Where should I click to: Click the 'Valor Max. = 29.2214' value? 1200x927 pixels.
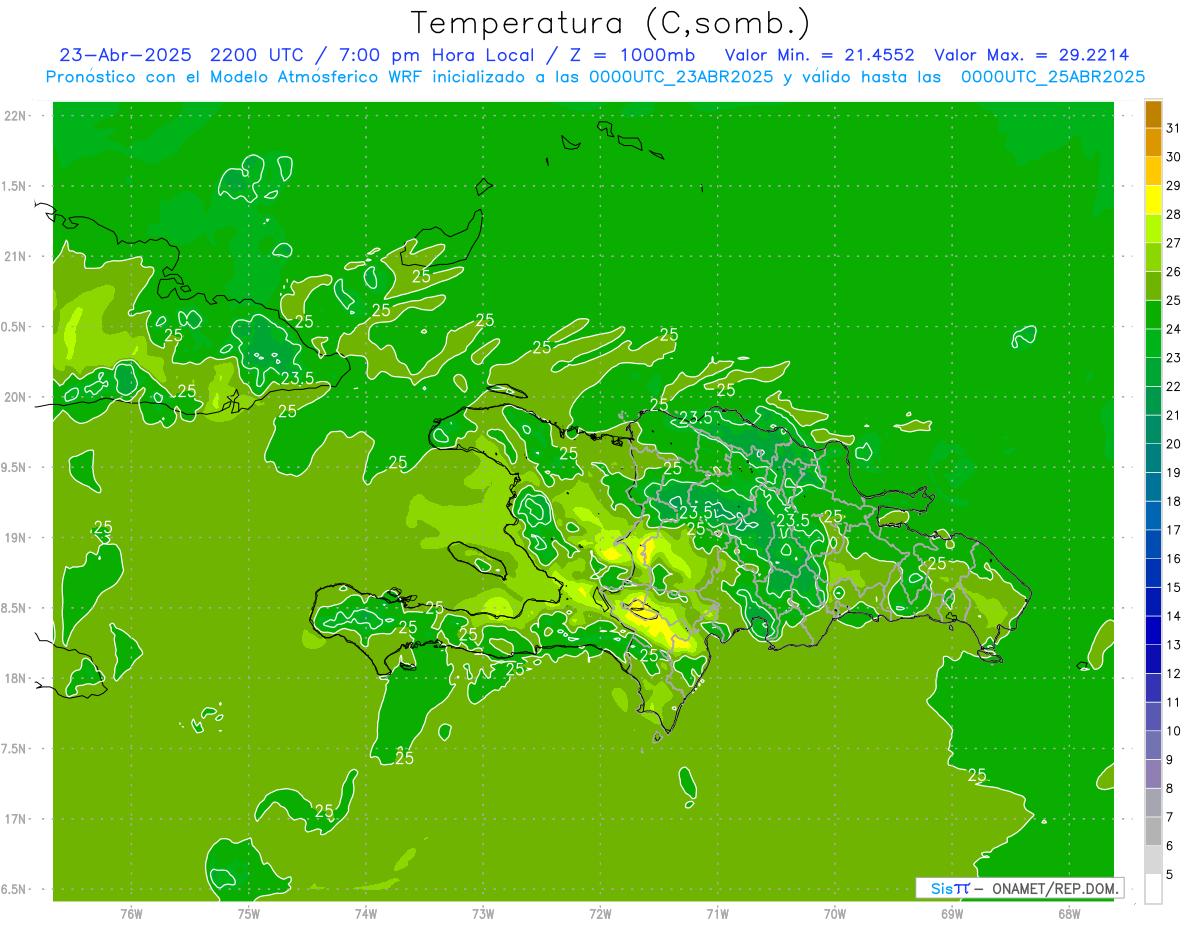[x=1032, y=55]
